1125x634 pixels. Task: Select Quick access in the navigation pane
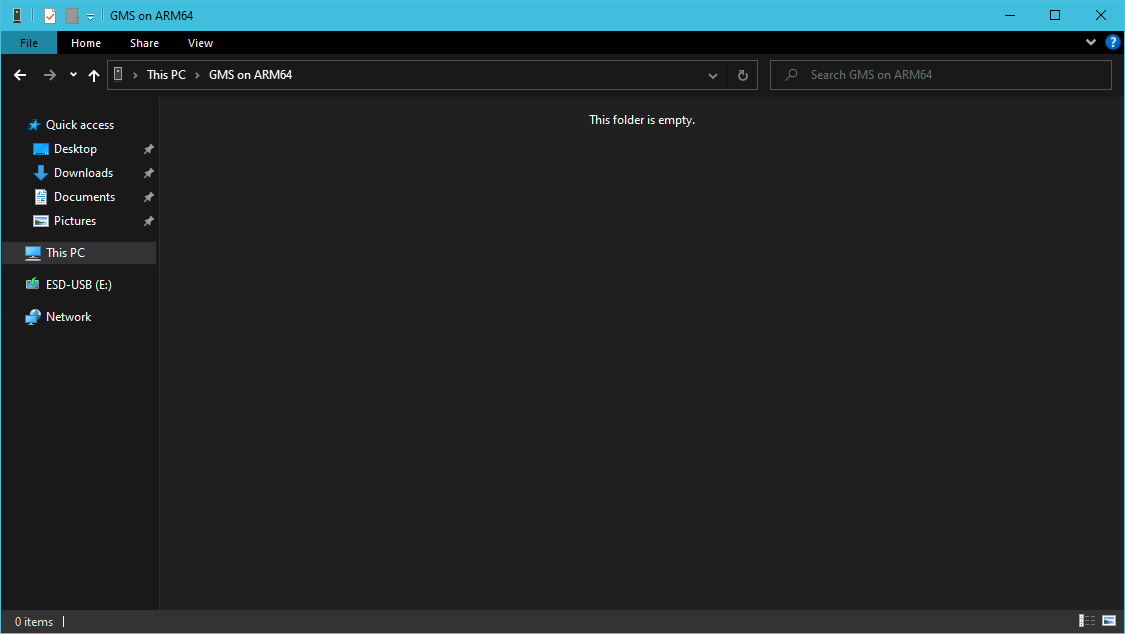coord(80,125)
